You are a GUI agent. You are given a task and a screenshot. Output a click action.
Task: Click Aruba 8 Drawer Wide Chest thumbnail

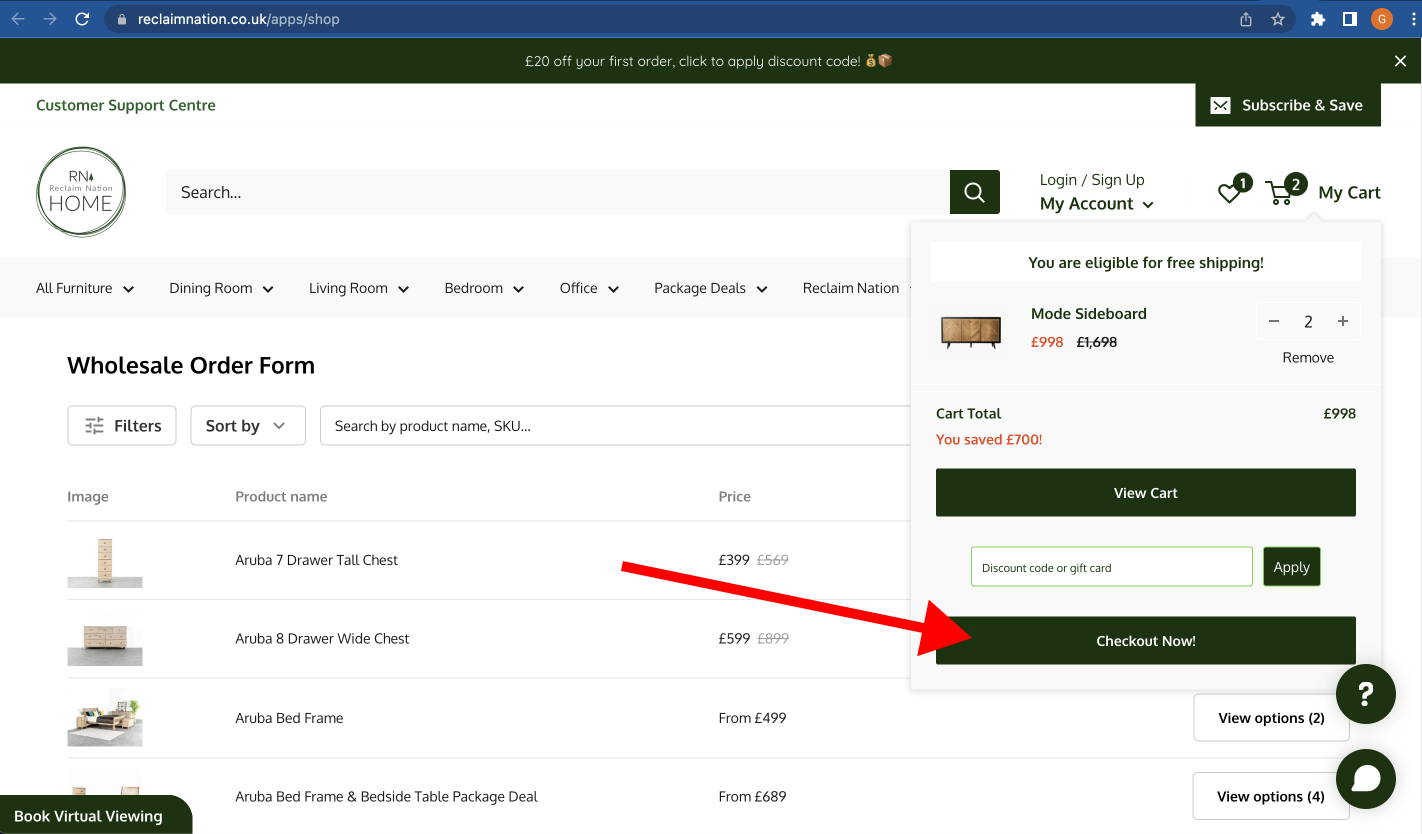coord(105,640)
